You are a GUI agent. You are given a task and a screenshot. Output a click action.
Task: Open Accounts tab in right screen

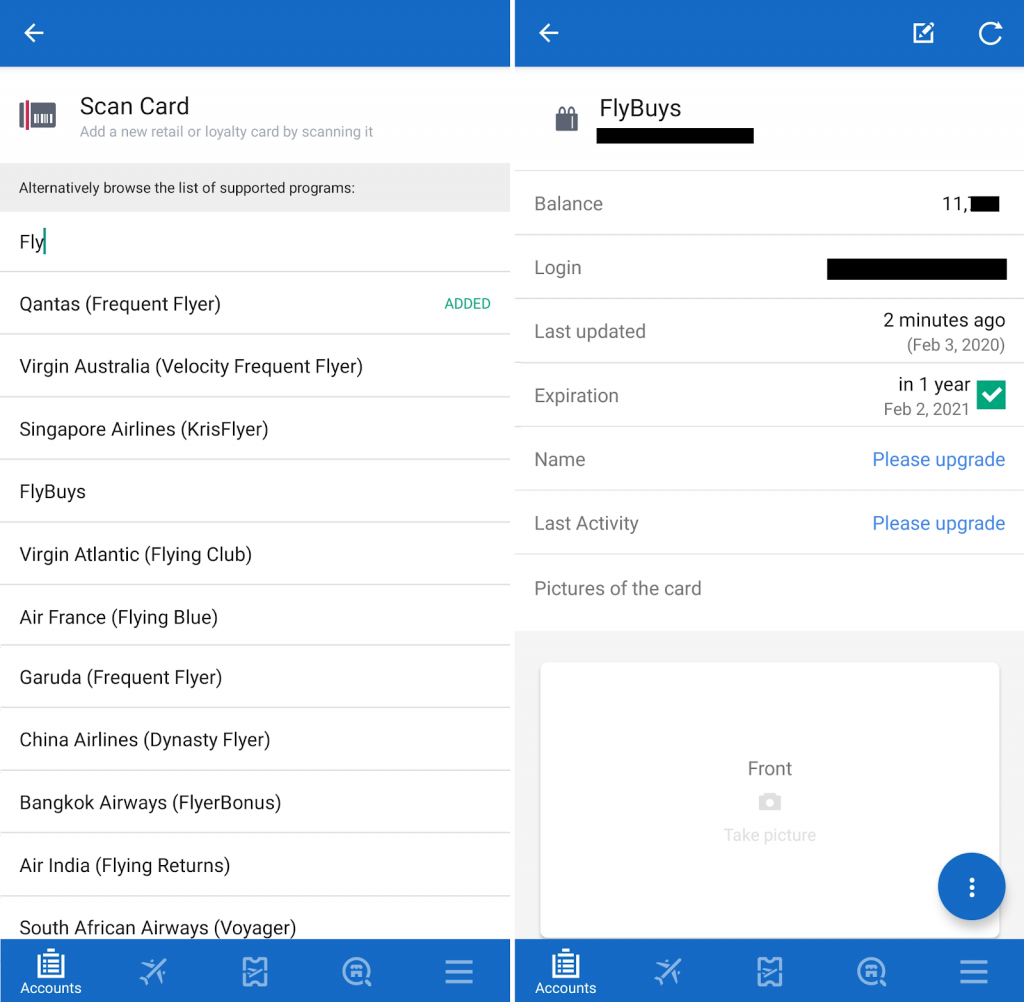pos(566,971)
